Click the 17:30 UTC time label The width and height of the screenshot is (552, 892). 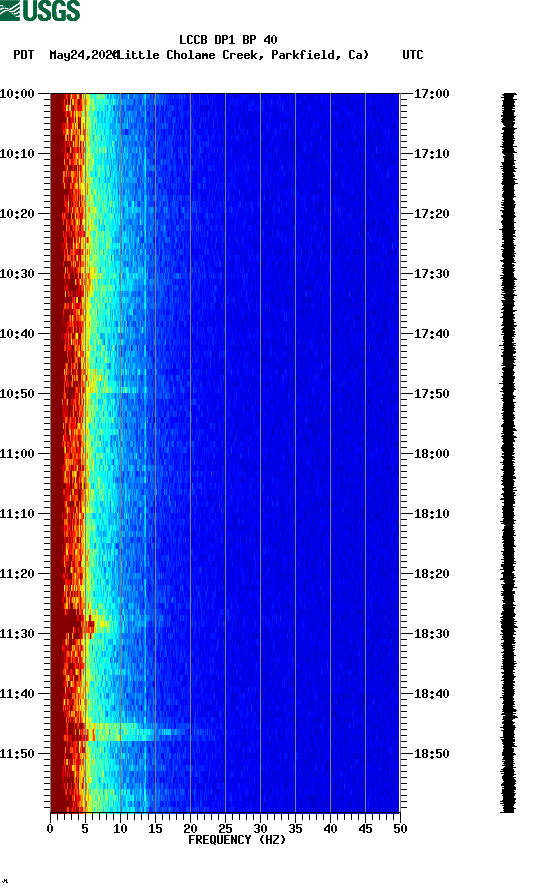[431, 274]
